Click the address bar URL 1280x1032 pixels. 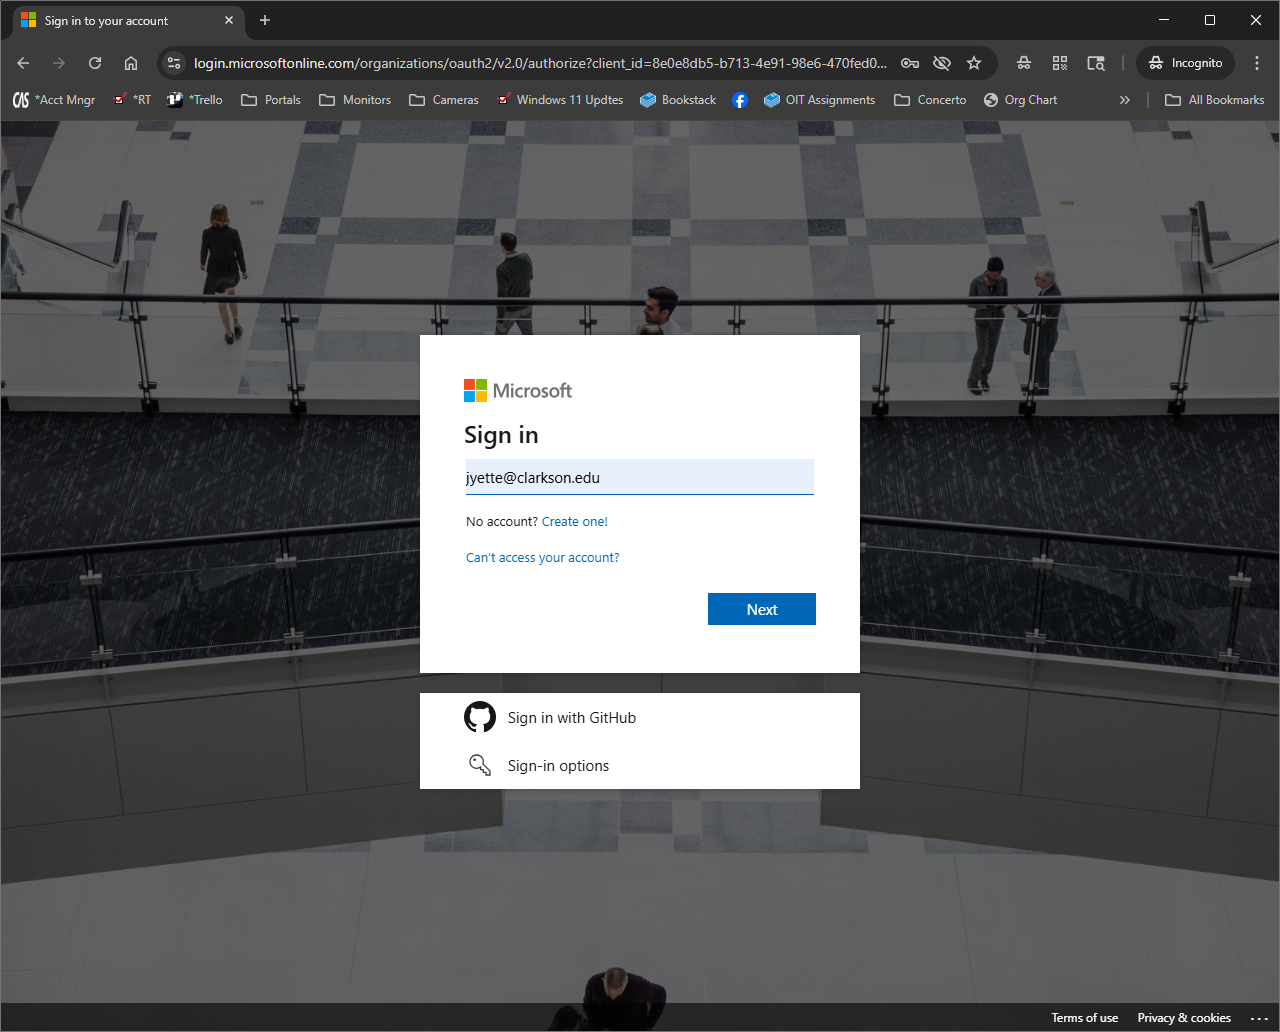(540, 63)
